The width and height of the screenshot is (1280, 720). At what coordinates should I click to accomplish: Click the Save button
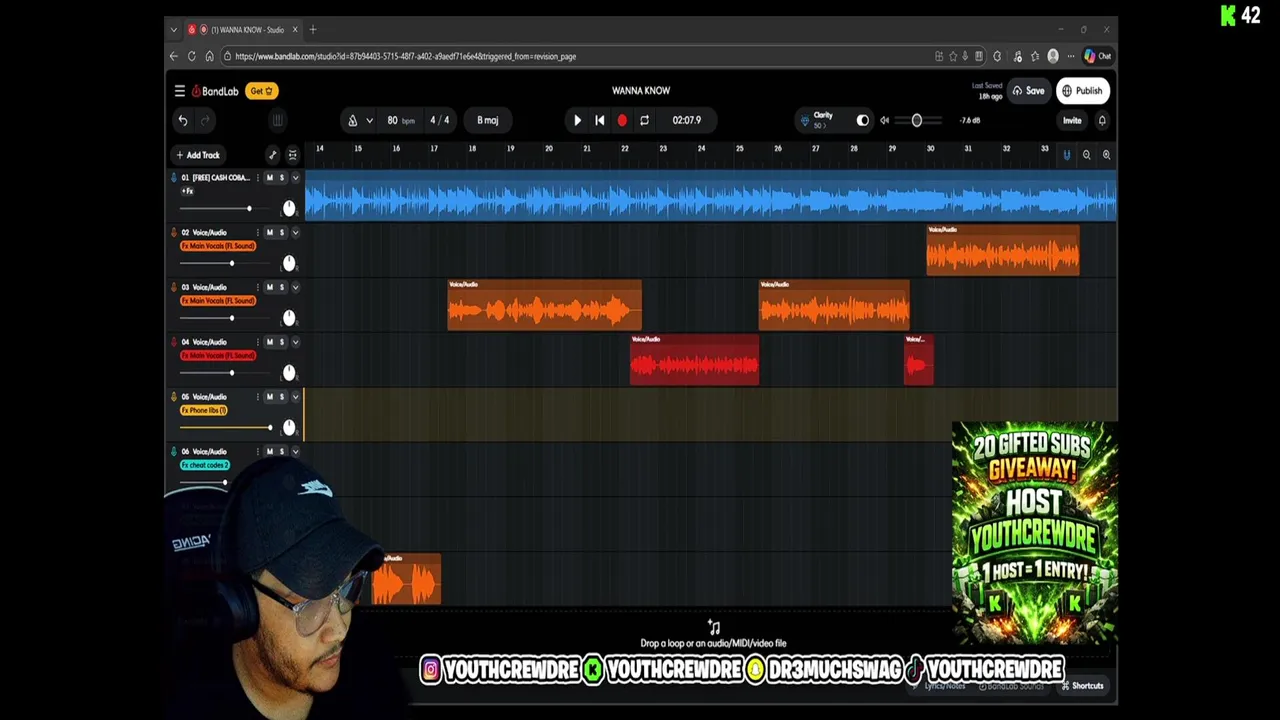pyautogui.click(x=1028, y=91)
